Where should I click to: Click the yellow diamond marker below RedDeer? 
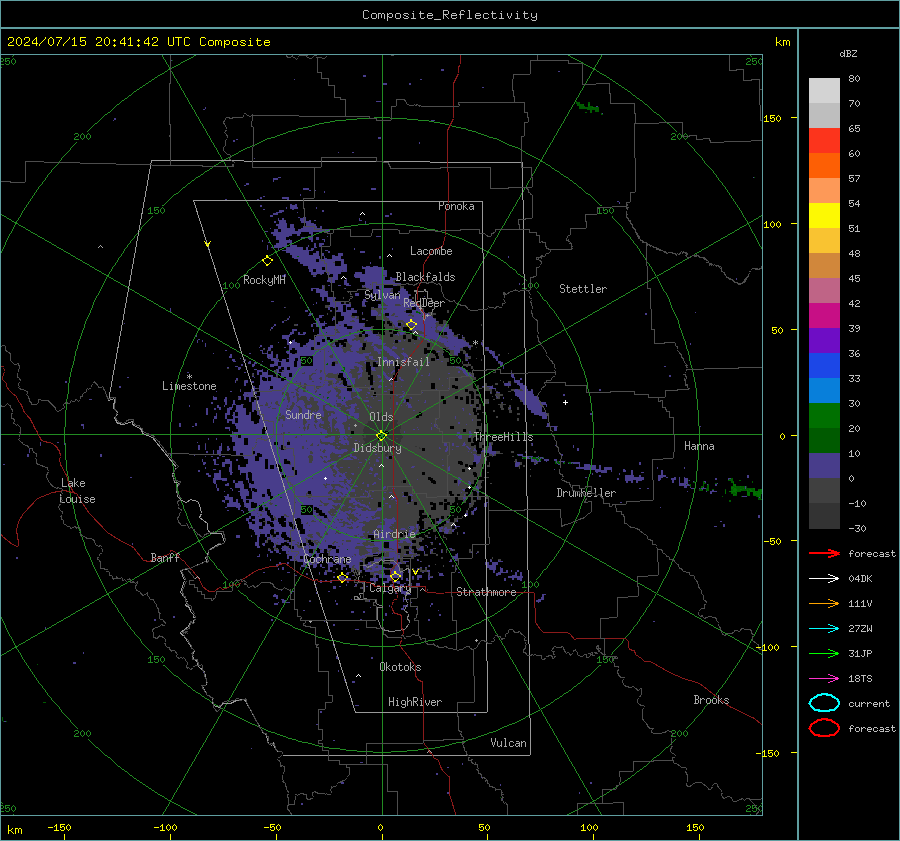(412, 325)
